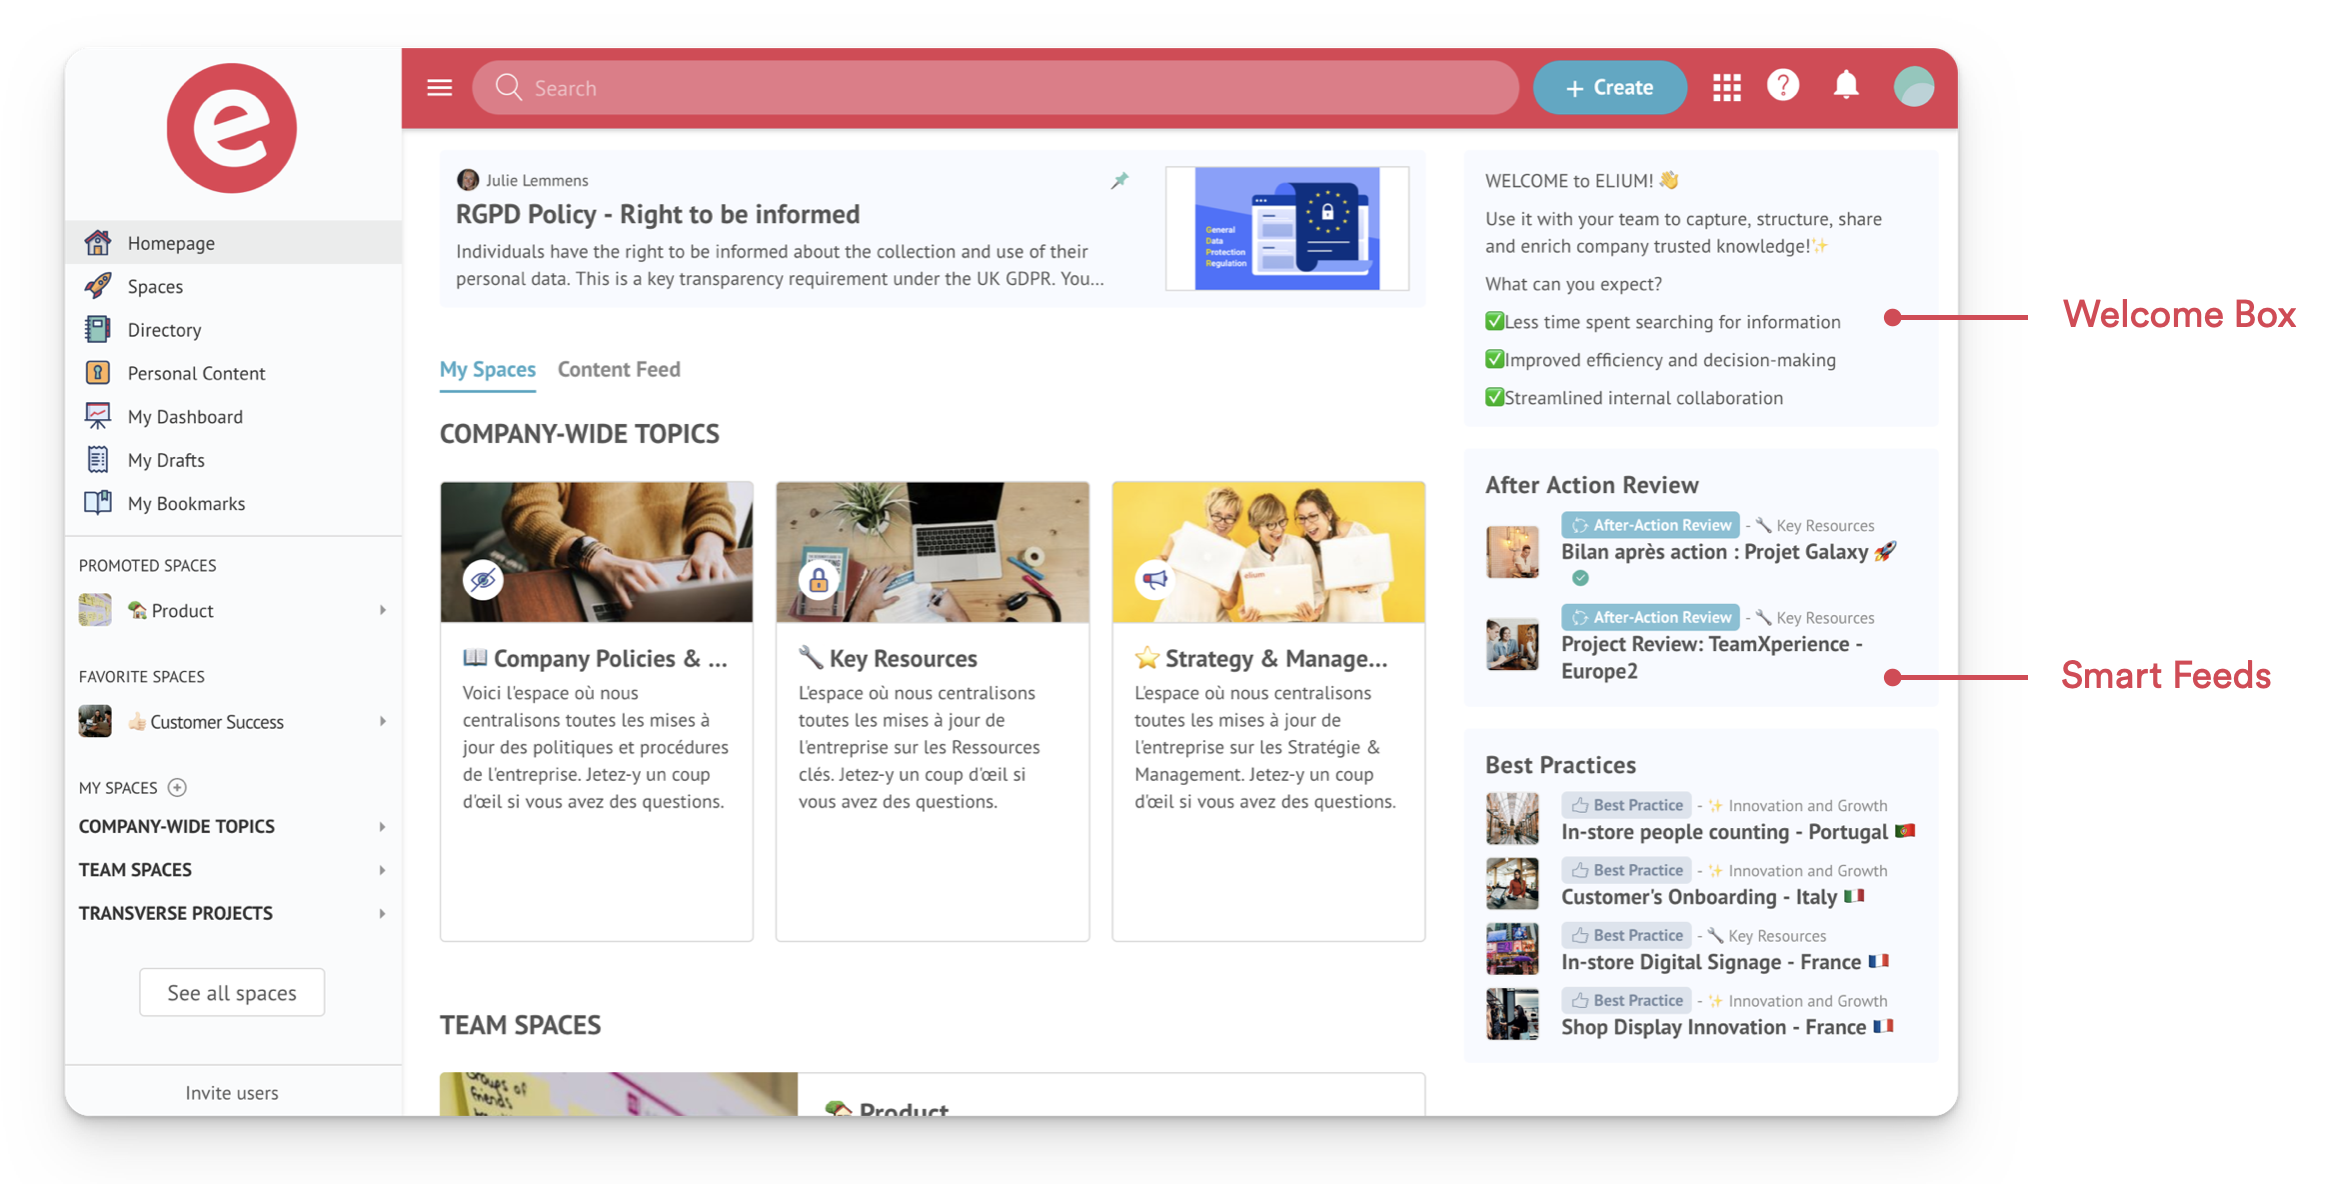Click the Elium logo
Viewport: 2350px width, 1196px height.
(x=232, y=128)
